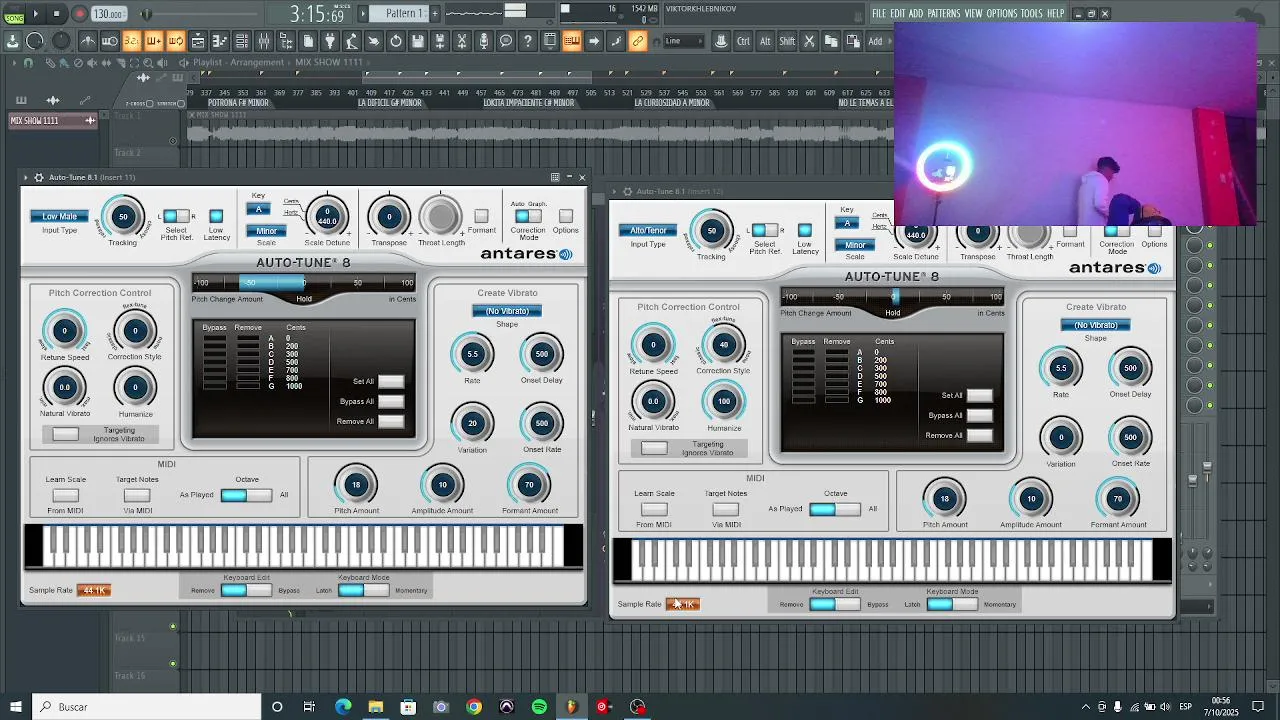Screen dimensions: 1280x720
Task: Click the Retune Speed knob in the left Auto-Tune
Action: click(x=64, y=331)
